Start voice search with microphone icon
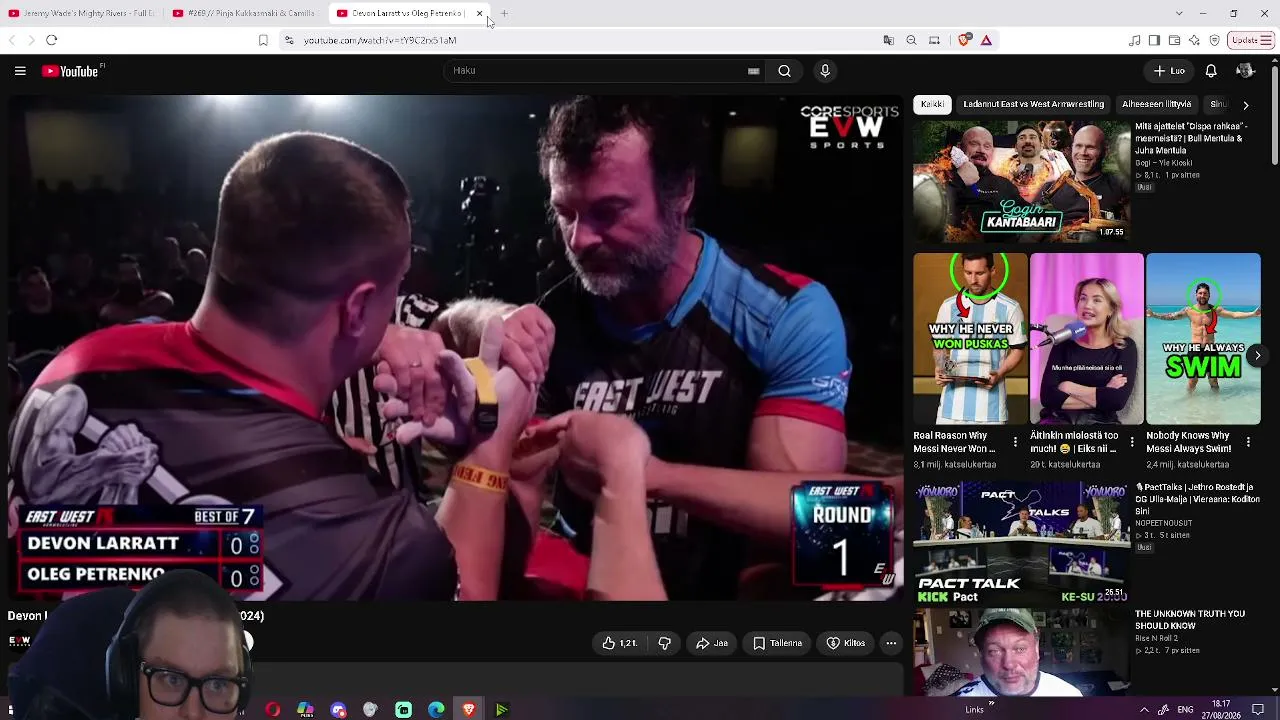The image size is (1280, 720). pos(825,71)
